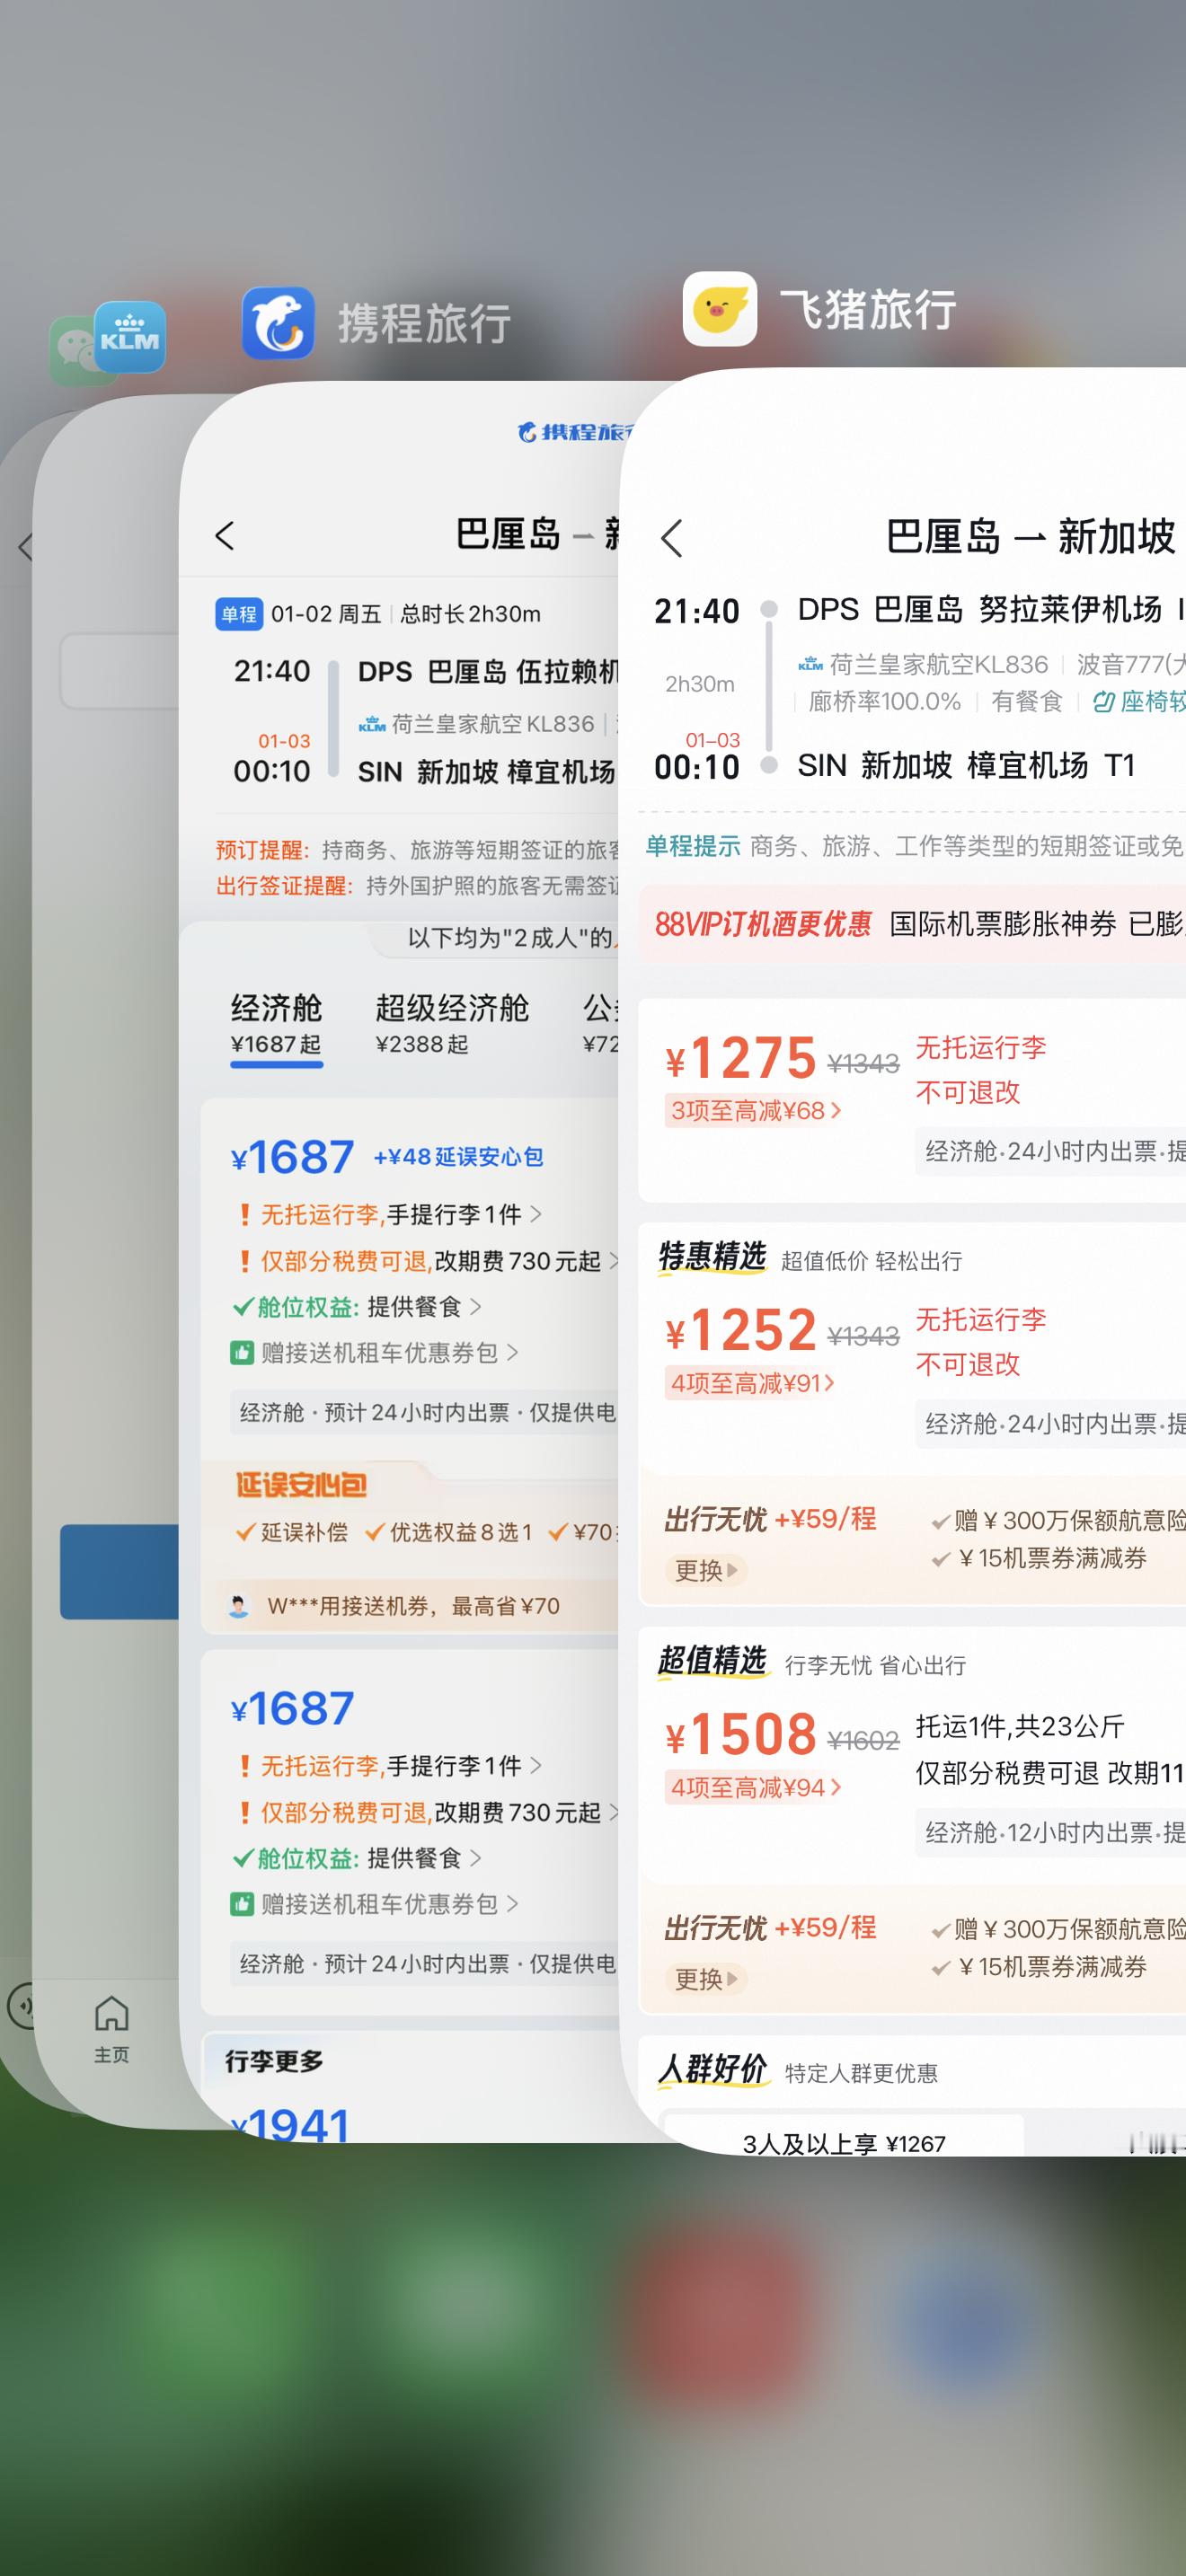Tap the 出行签证提醒 notice in Ctrip
The image size is (1186, 2576).
[x=418, y=885]
